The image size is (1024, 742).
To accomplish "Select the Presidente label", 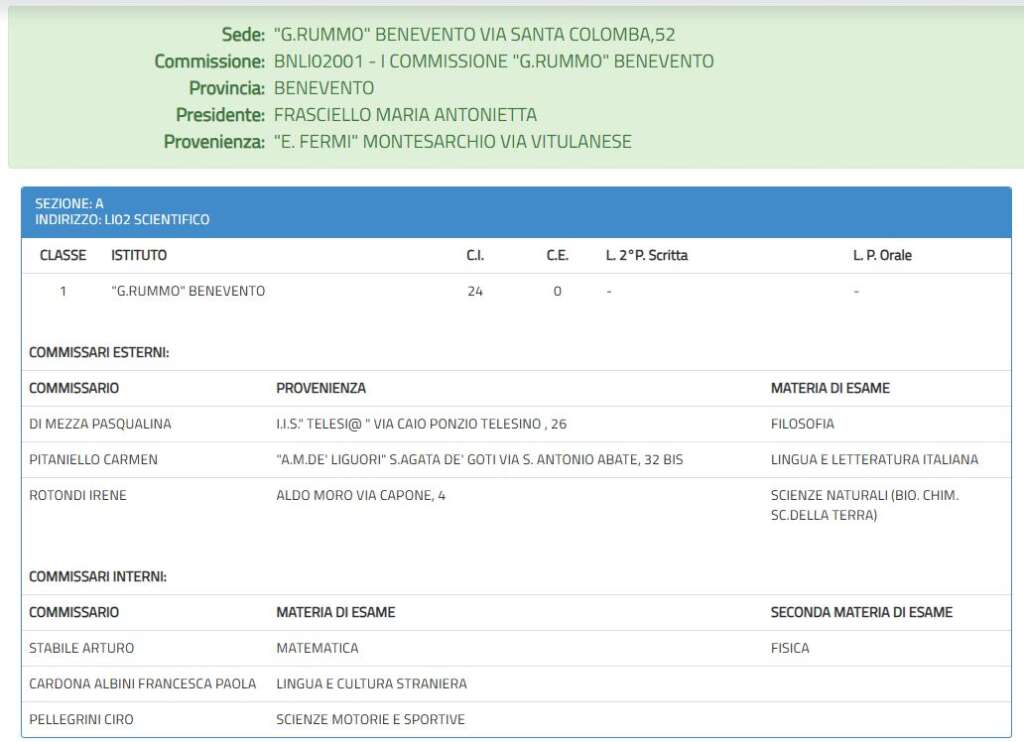I will click(220, 115).
